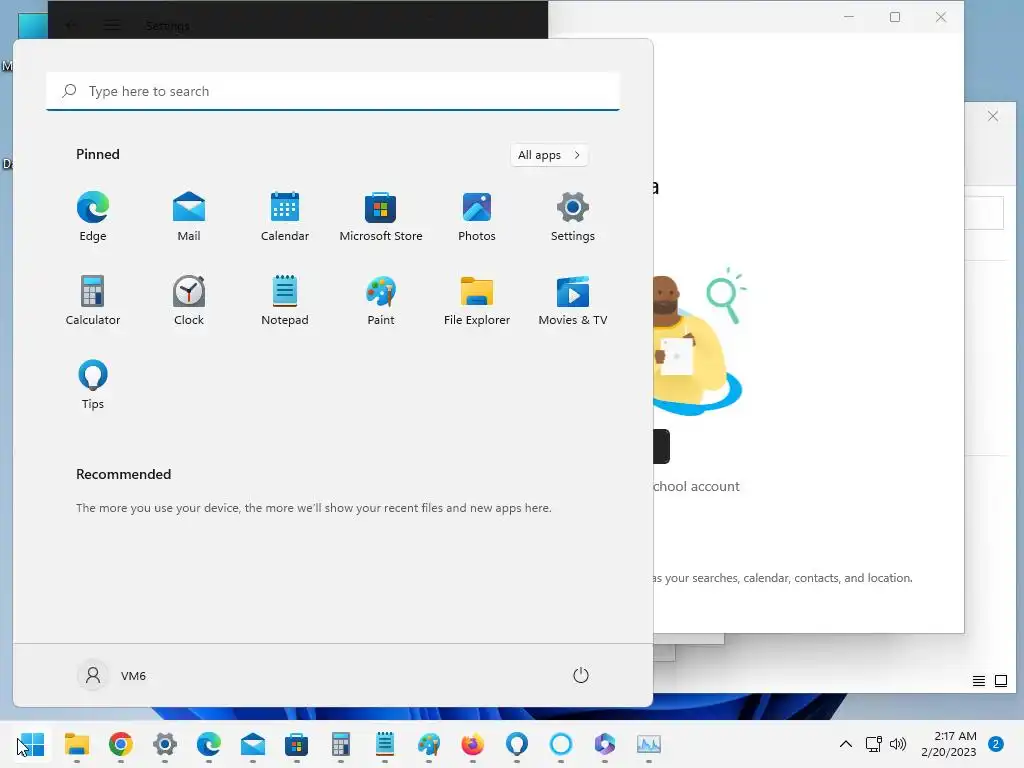Click the Windows Start button on taskbar
The image size is (1024, 768).
[31, 744]
